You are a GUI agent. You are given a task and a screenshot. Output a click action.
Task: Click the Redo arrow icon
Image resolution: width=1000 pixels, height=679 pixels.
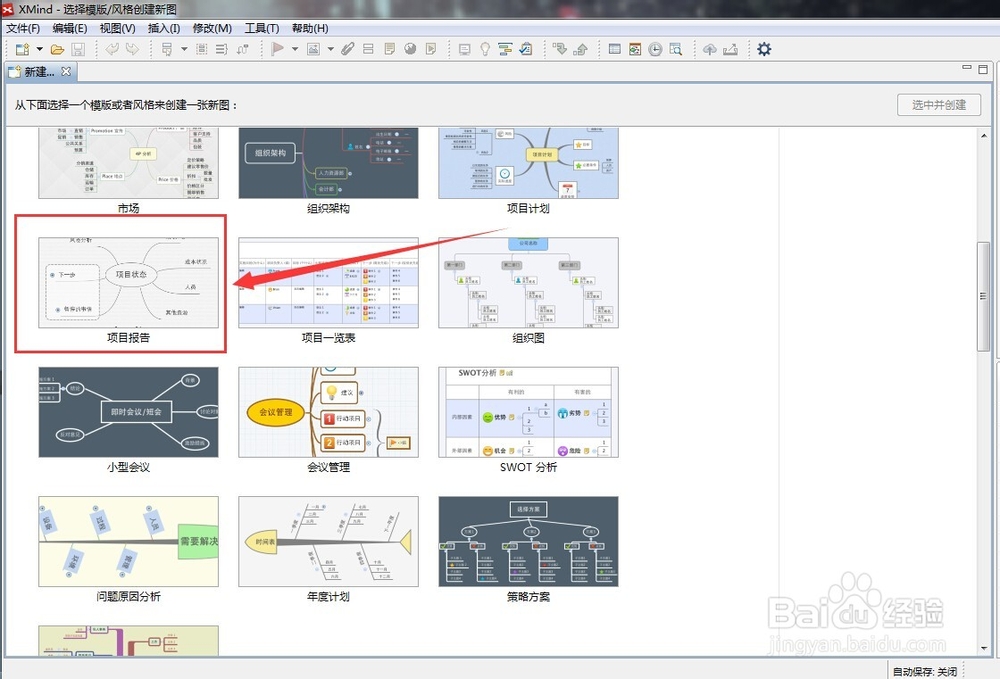pos(132,49)
